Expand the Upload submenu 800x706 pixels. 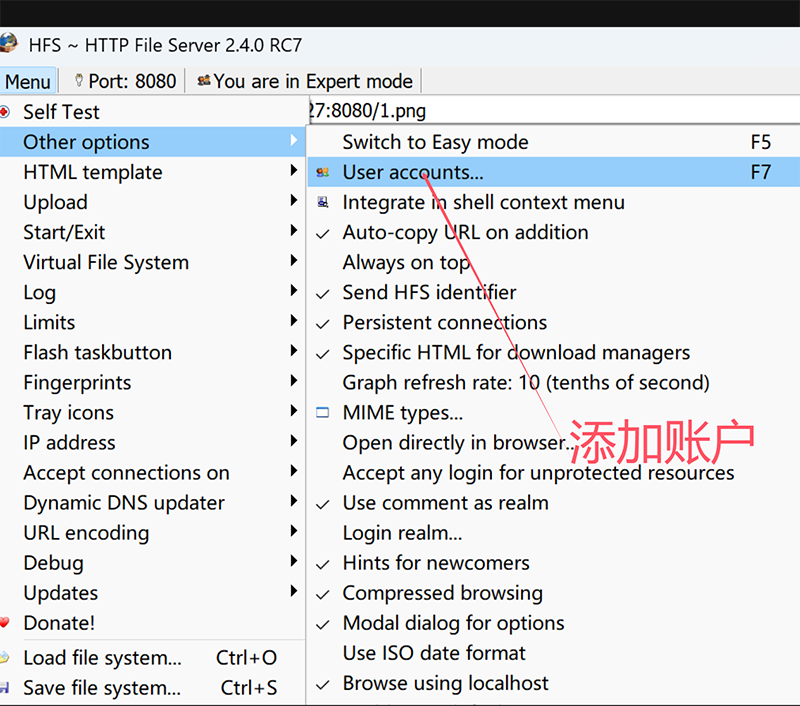[x=153, y=203]
